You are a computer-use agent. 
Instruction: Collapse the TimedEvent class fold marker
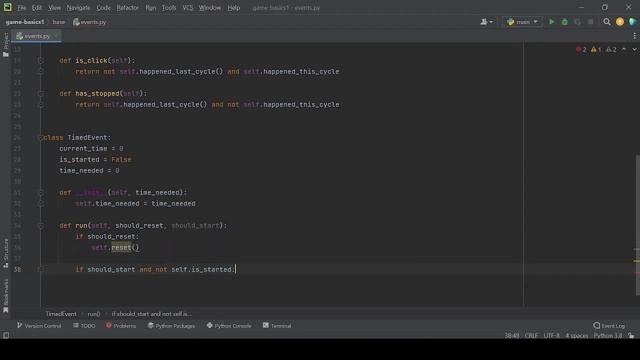[40, 138]
